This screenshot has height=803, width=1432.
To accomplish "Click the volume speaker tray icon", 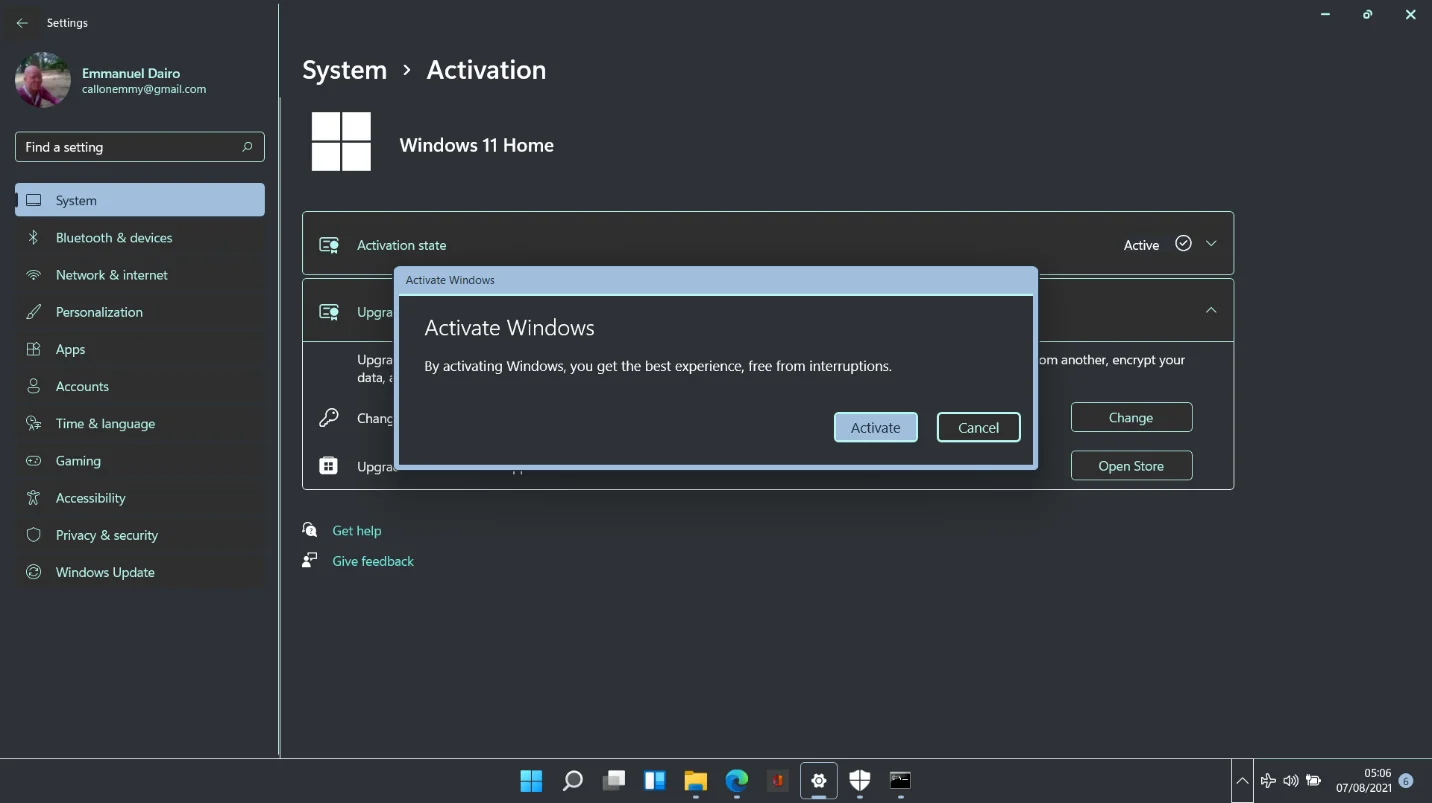I will pos(1291,781).
